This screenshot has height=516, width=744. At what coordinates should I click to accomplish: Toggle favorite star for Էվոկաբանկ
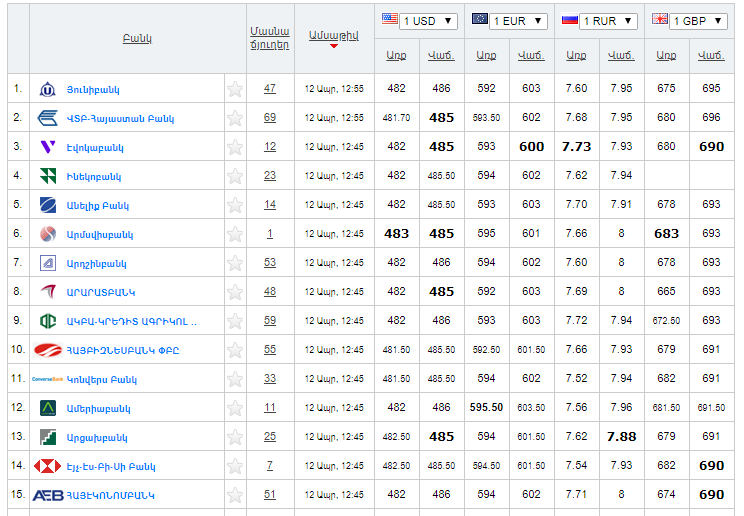[235, 147]
